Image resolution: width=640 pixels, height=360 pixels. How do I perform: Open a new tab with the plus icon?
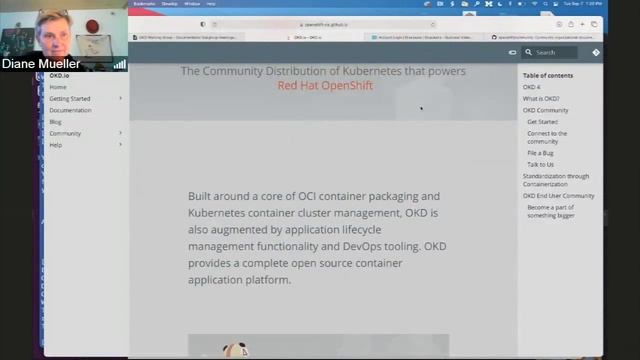(582, 24)
